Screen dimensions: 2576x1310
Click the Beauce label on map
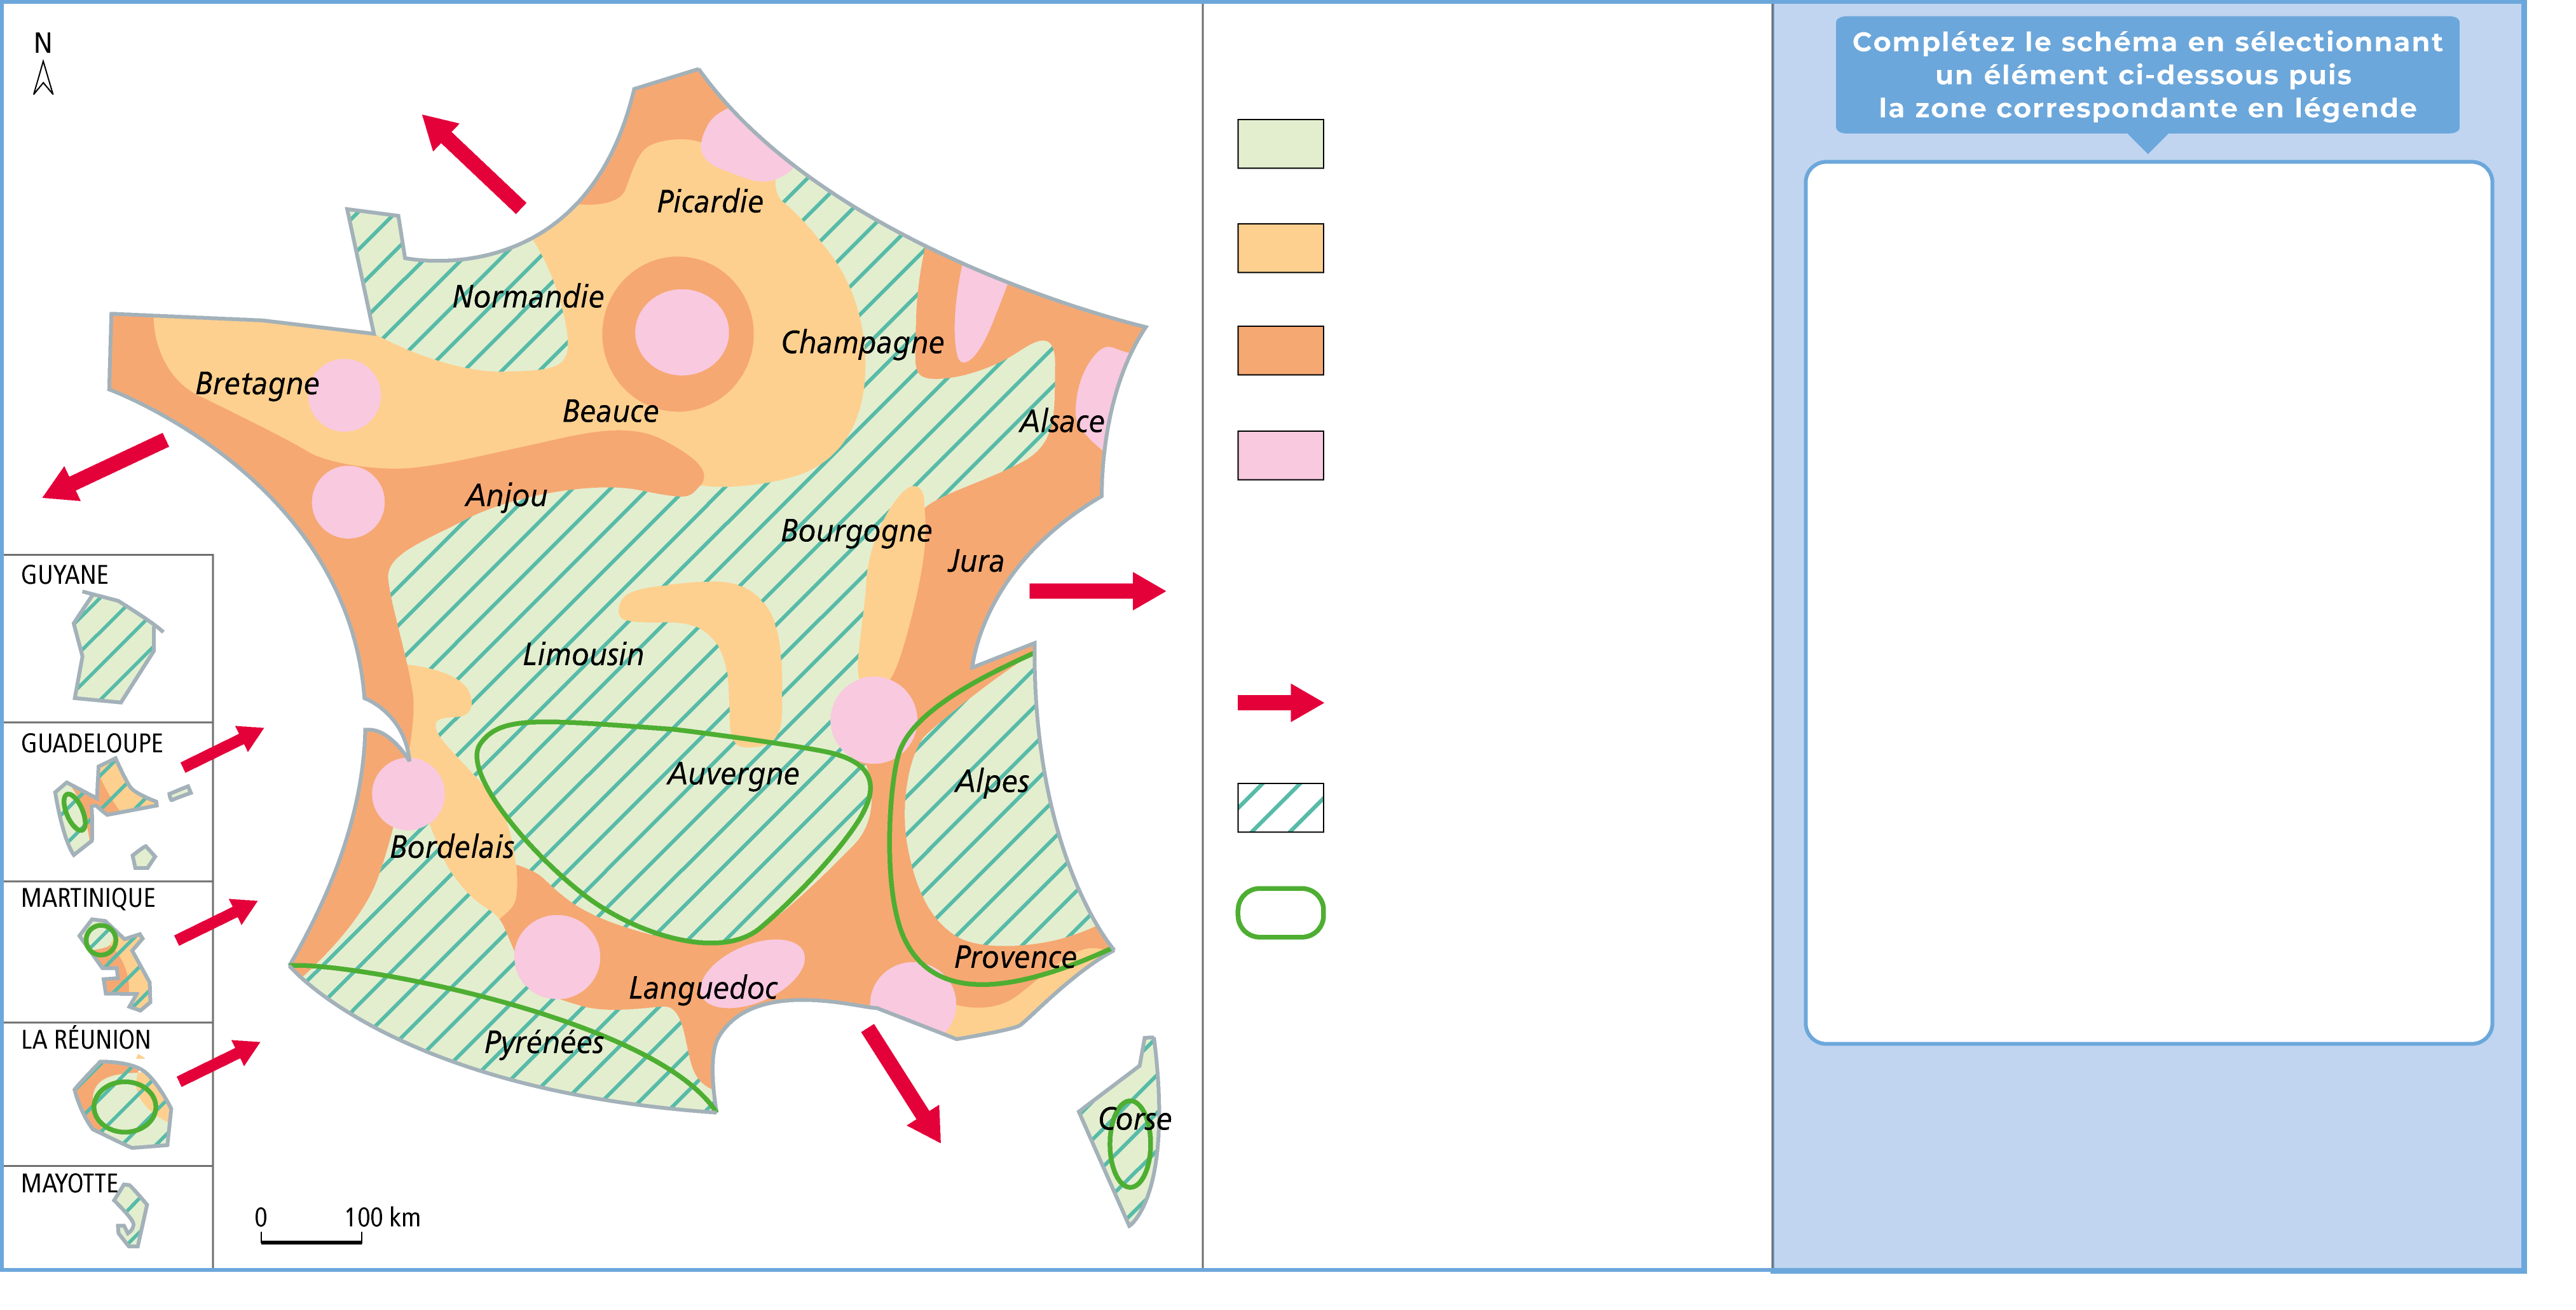pyautogui.click(x=610, y=412)
